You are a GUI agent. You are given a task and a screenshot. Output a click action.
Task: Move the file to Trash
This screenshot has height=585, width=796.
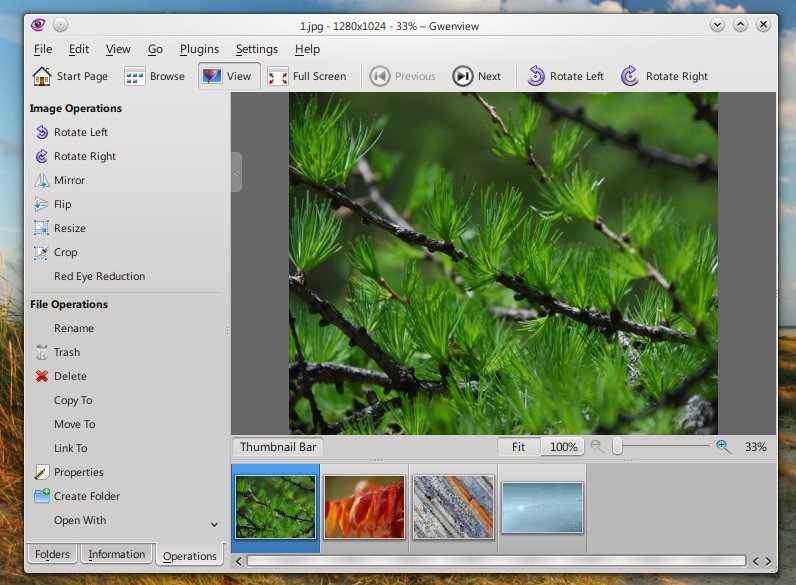tap(57, 352)
